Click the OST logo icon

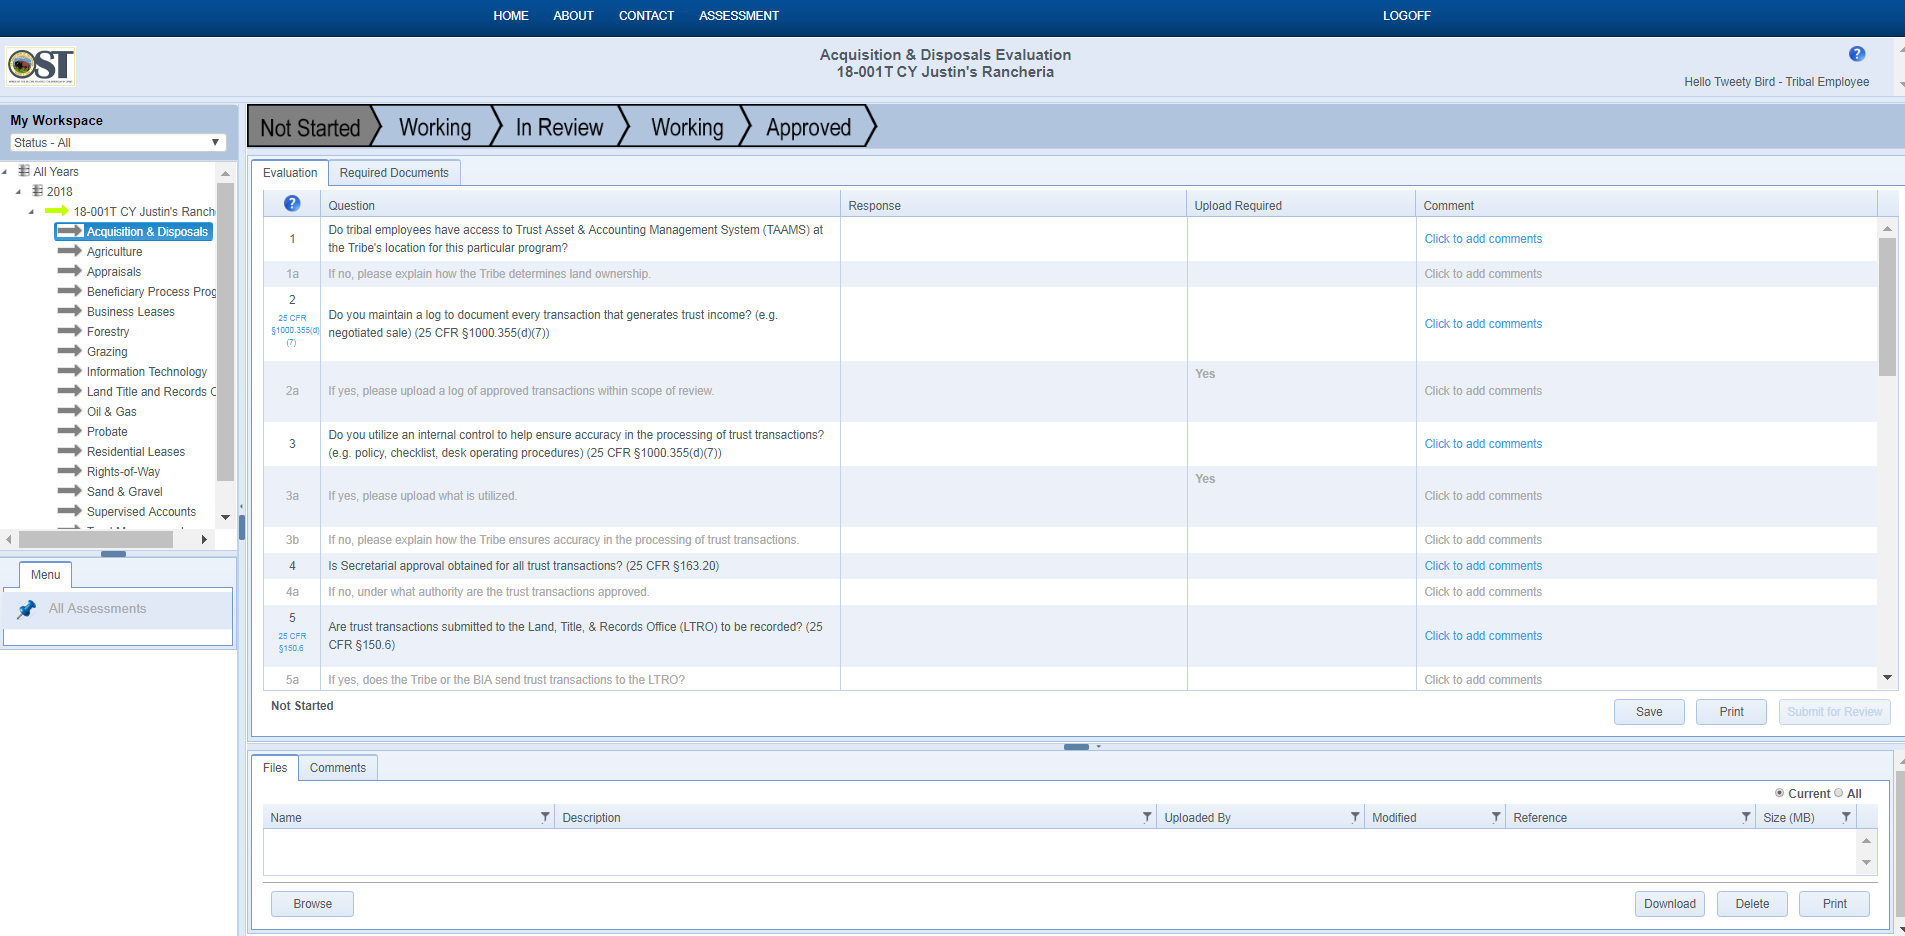(x=40, y=66)
